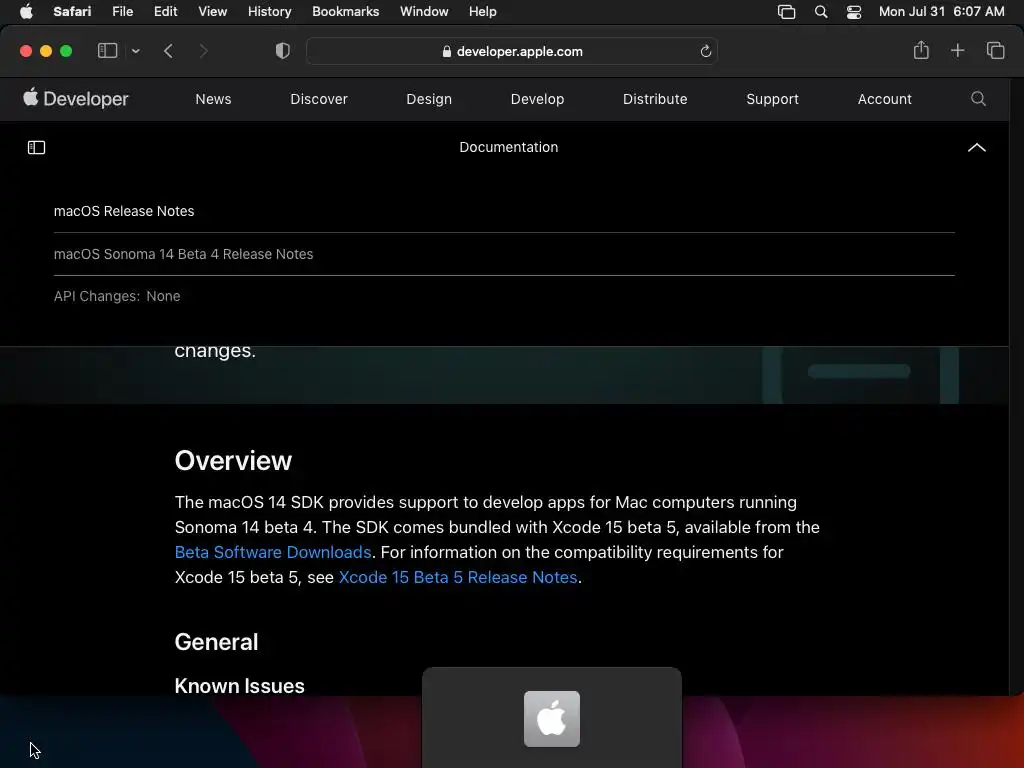Select macOS Sonoma 14 Beta 4 Release Notes
1024x768 pixels.
(x=184, y=254)
